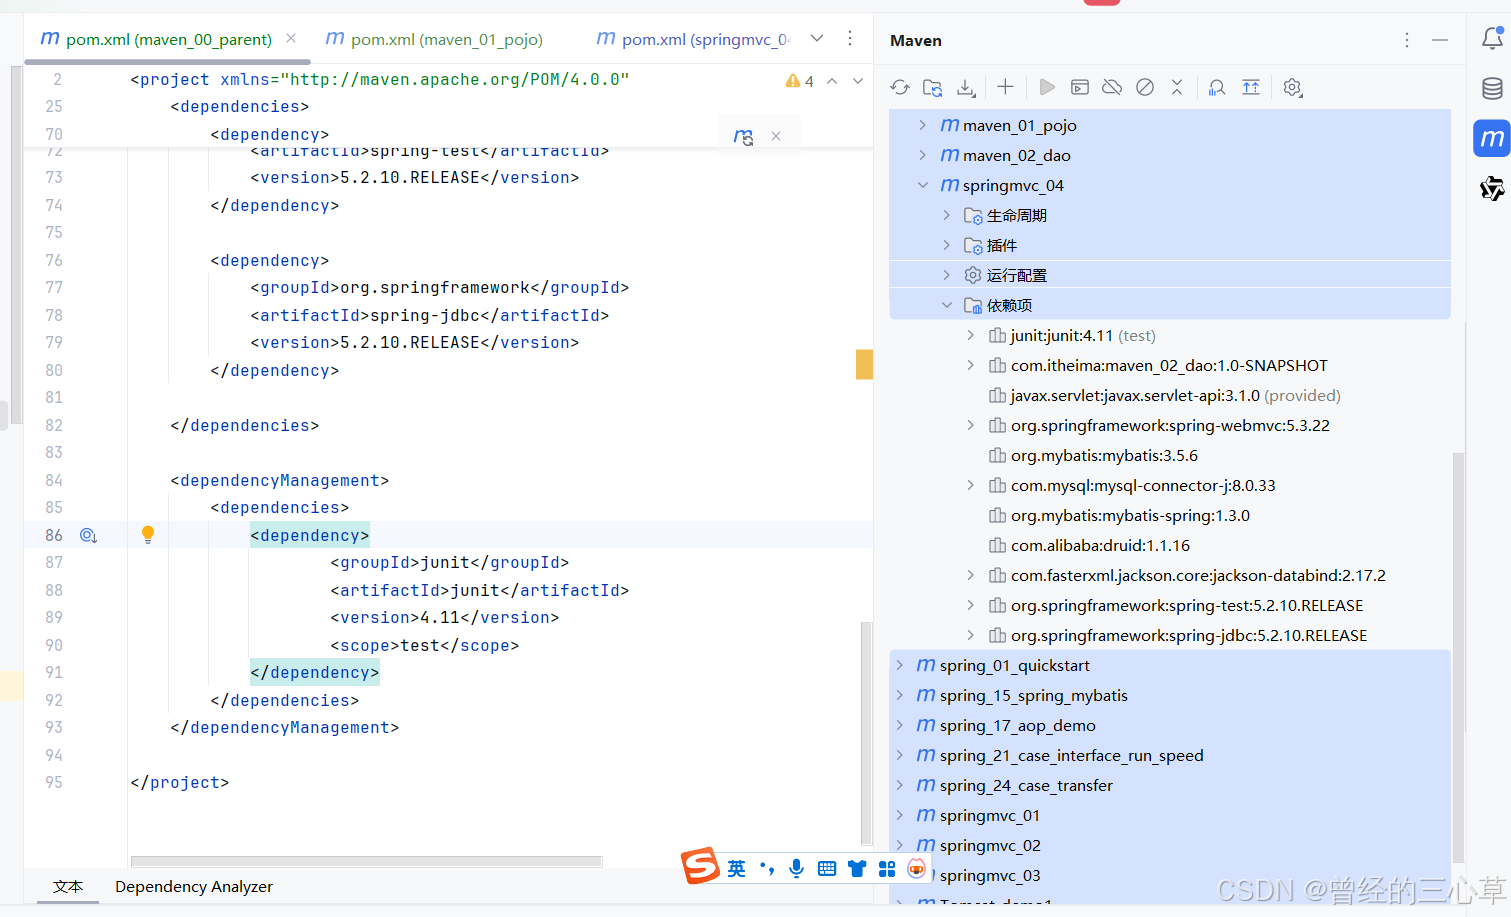
Task: Click Show Dependencies diagram icon
Action: (x=1251, y=88)
